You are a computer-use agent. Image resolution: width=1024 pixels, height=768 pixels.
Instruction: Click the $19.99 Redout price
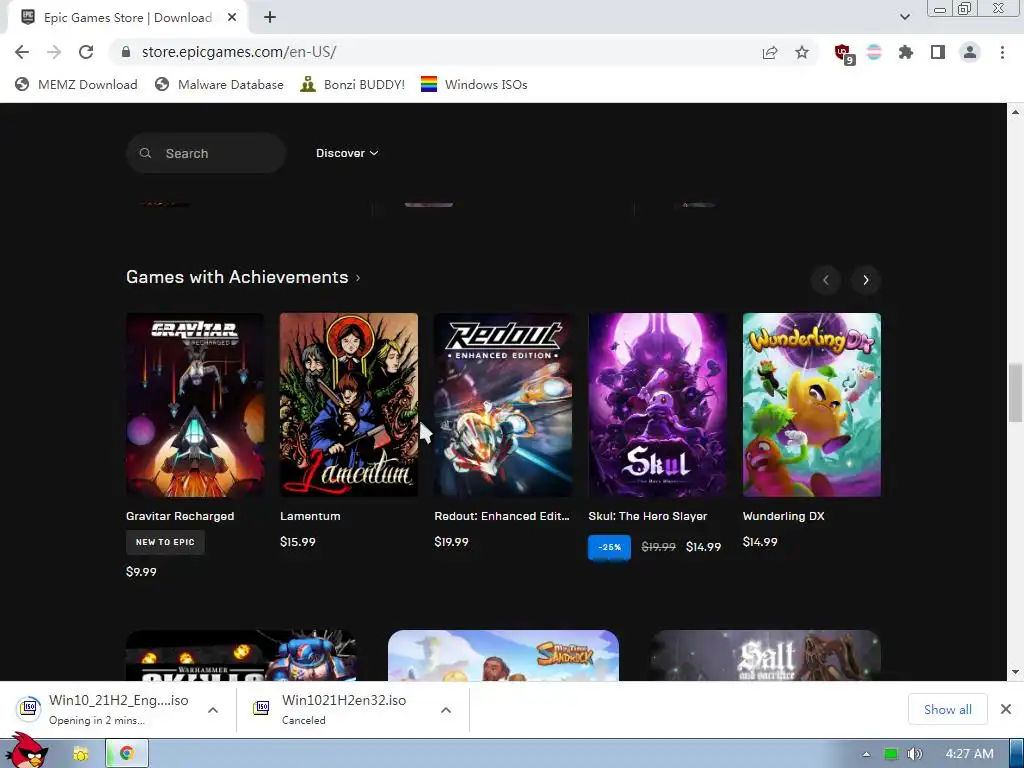point(451,542)
